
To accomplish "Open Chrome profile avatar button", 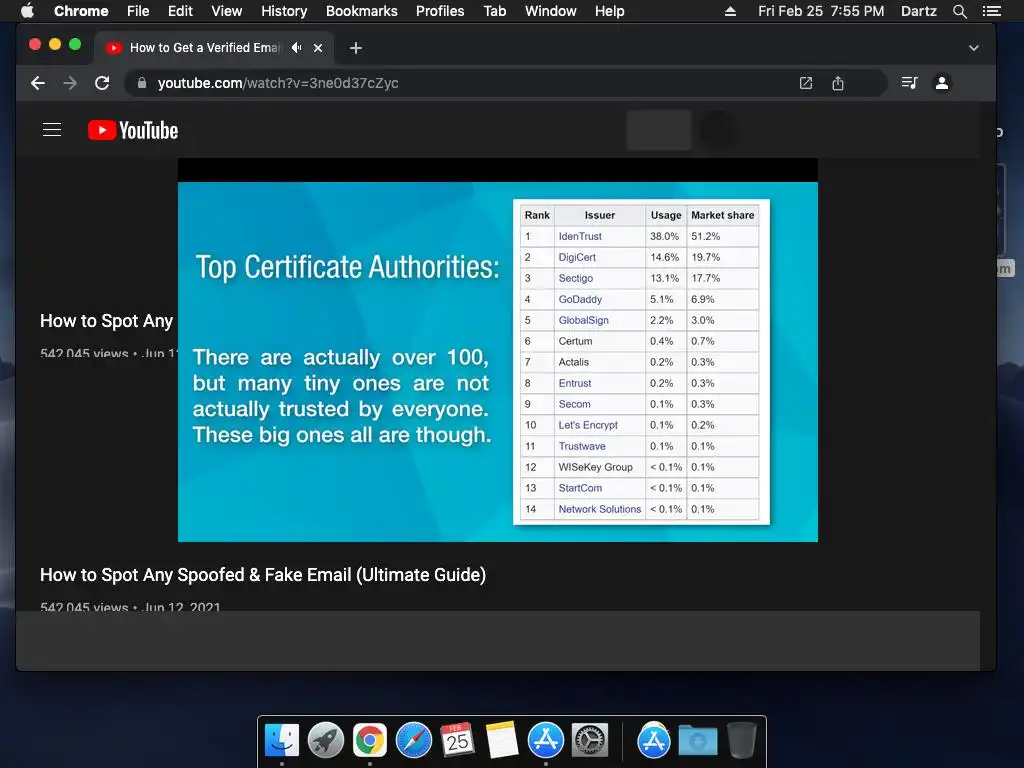I will click(x=942, y=83).
